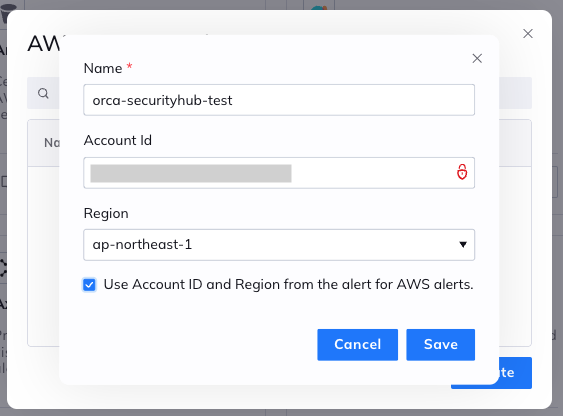This screenshot has width=563, height=416.
Task: Open the Region dropdown showing ap-northeast-1
Action: (279, 245)
